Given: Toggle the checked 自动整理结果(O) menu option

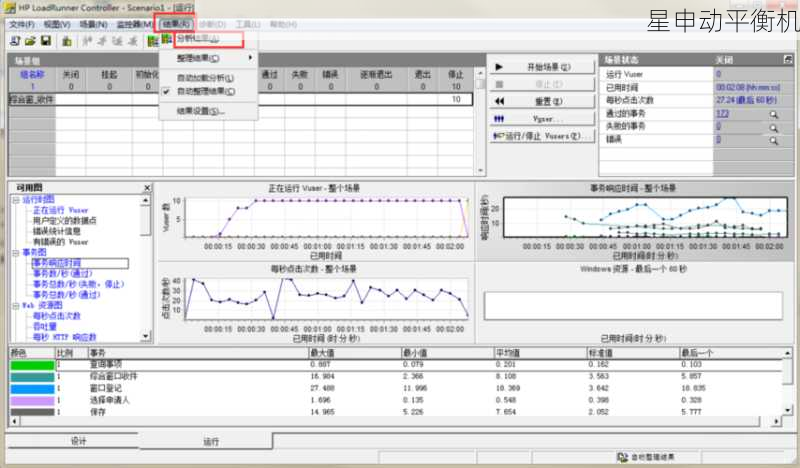Looking at the screenshot, I should [208, 91].
